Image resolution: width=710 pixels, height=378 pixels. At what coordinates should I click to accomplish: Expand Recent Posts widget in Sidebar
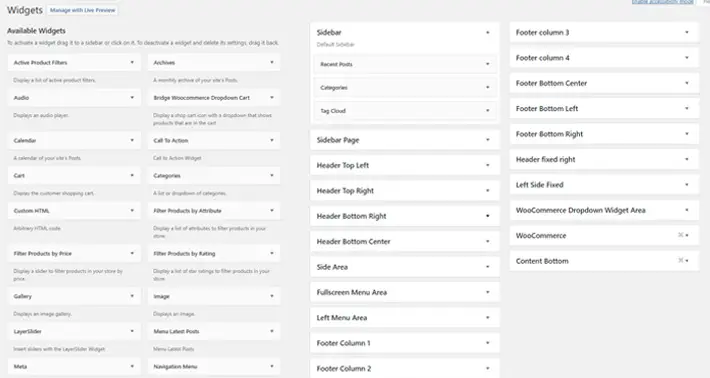pyautogui.click(x=405, y=64)
